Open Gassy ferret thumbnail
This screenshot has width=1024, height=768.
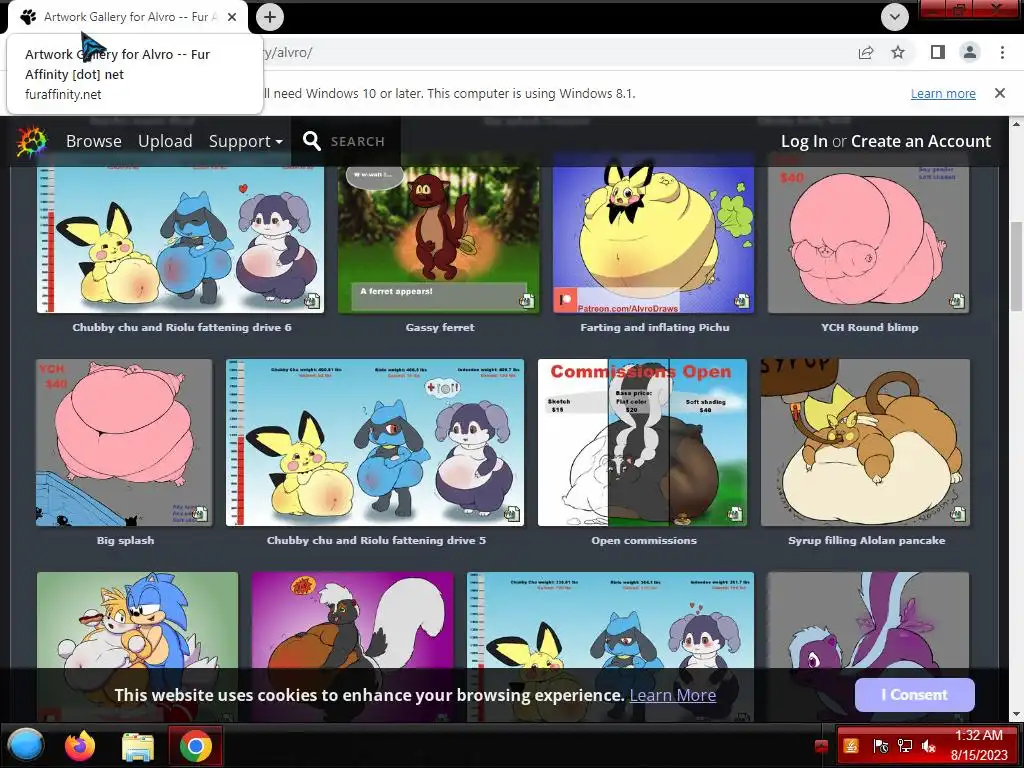pos(439,239)
